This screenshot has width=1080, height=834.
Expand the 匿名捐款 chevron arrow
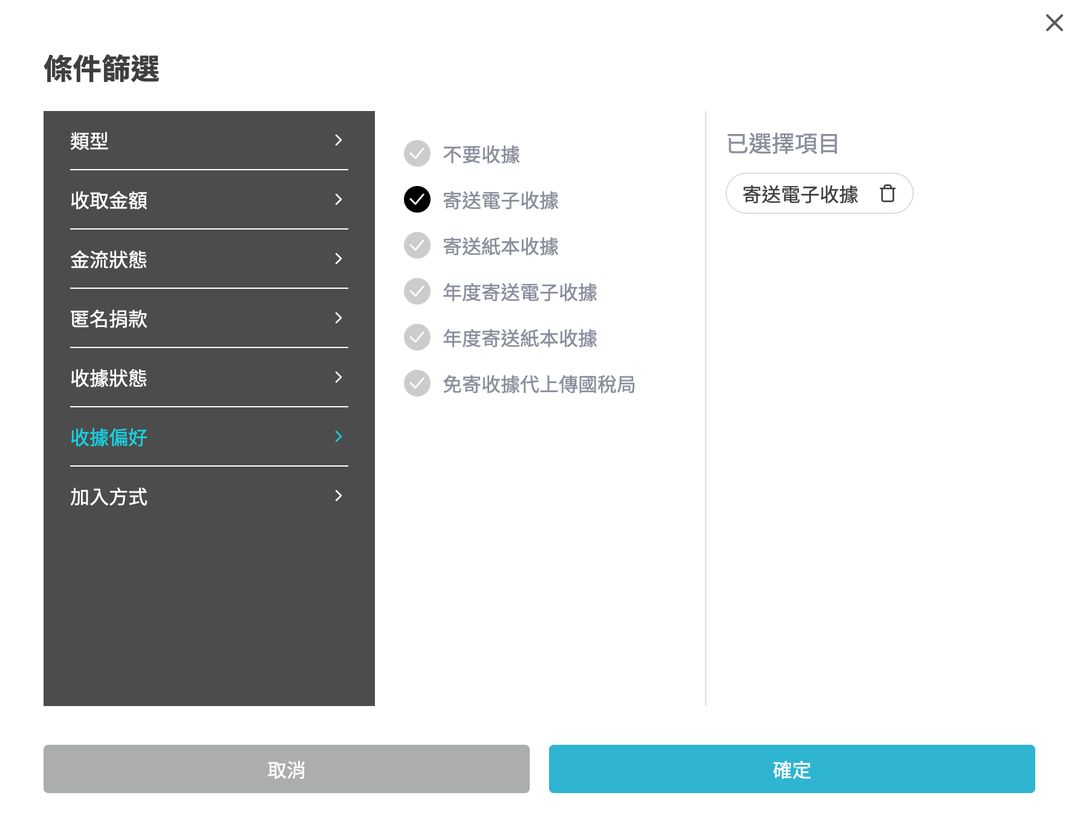(x=338, y=318)
